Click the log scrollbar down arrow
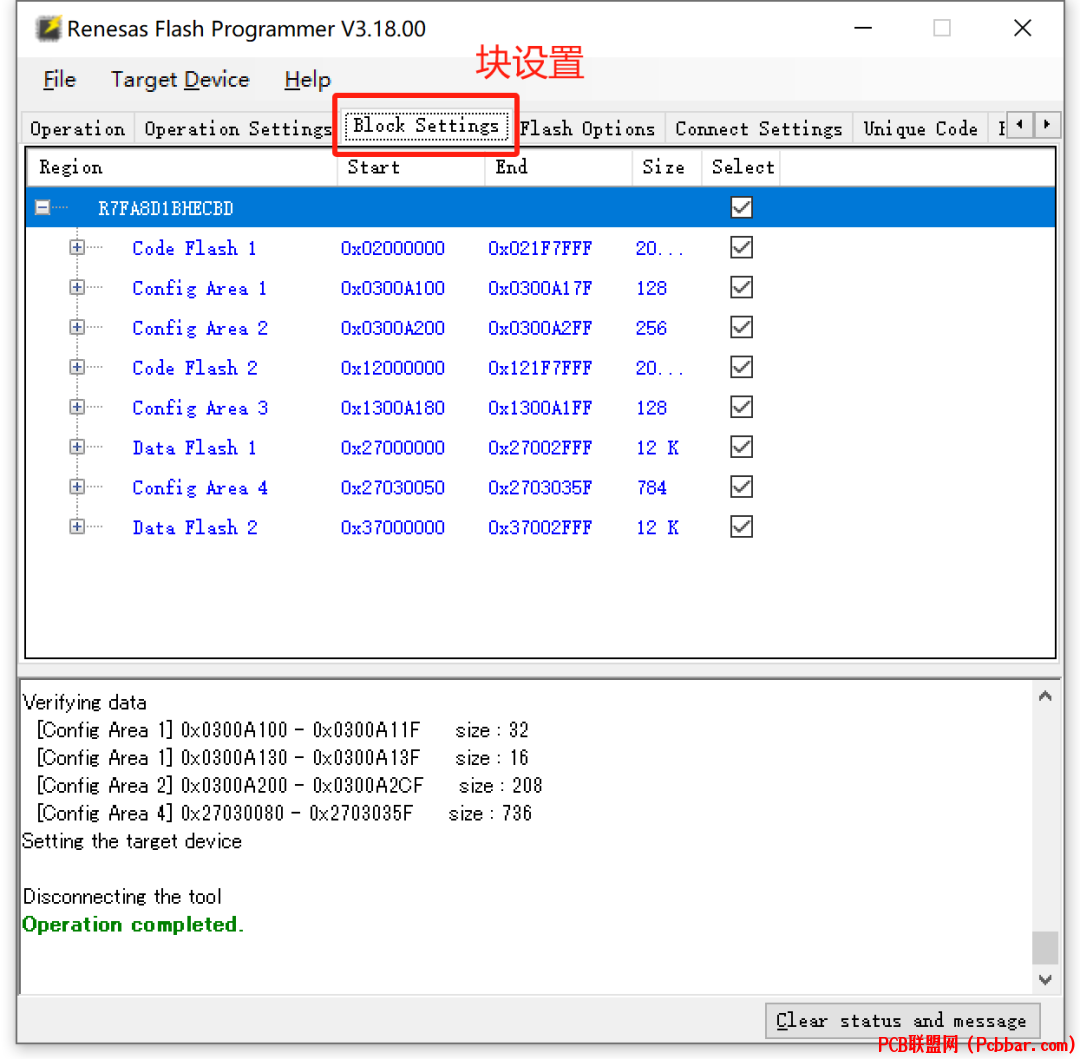Viewport: 1080px width, 1059px height. [1044, 979]
